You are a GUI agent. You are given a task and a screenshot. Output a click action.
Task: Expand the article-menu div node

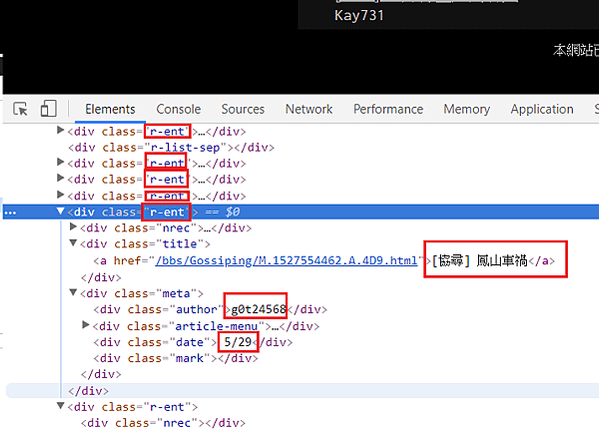[x=86, y=325]
